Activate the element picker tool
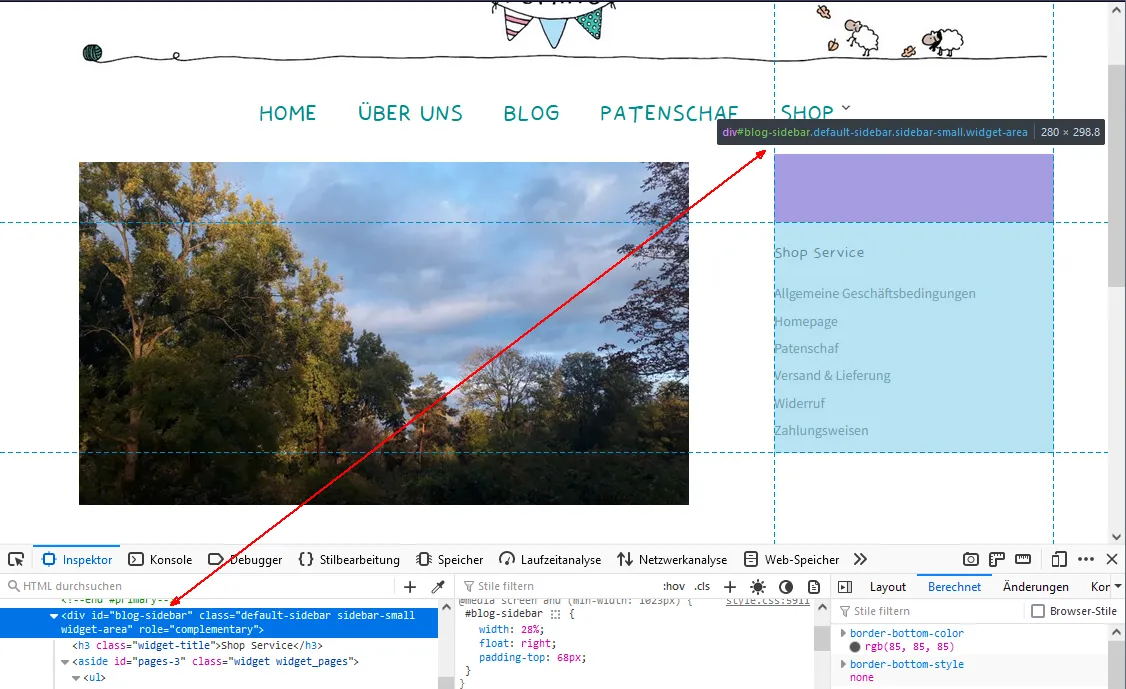This screenshot has width=1126, height=689. coord(16,559)
